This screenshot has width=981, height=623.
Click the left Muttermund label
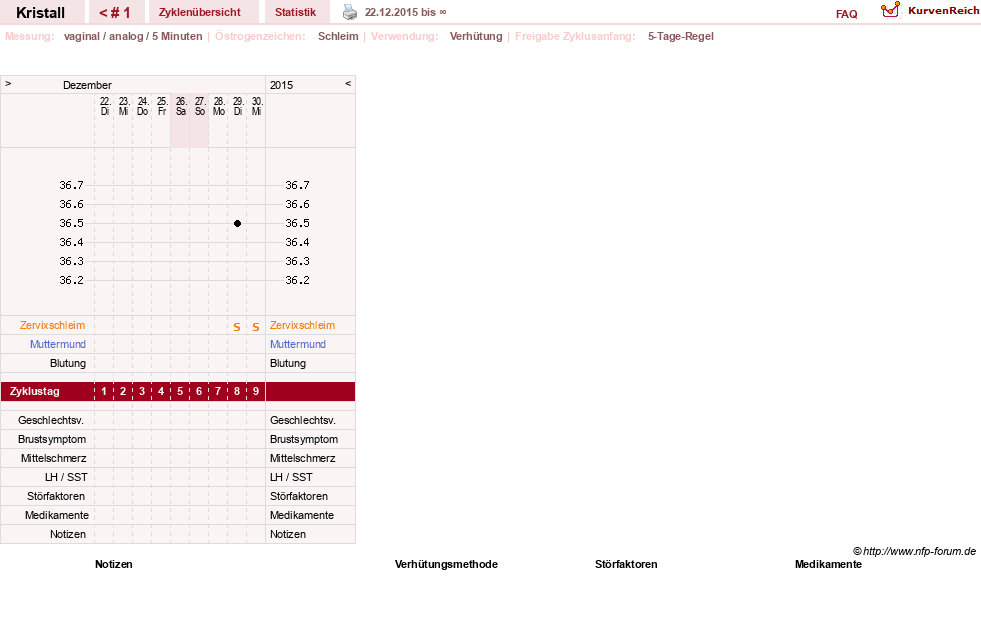point(58,344)
